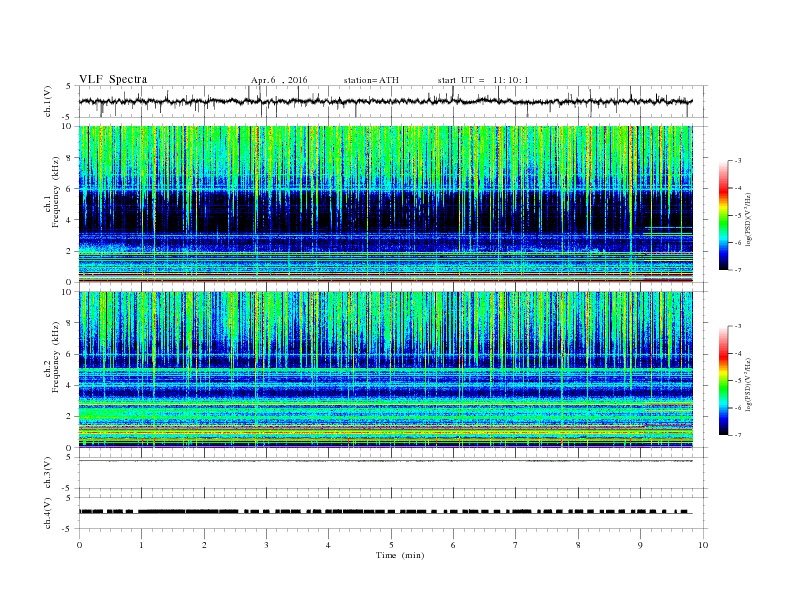792x612 pixels.
Task: Click the "1" time axis tick label
Action: 141,545
